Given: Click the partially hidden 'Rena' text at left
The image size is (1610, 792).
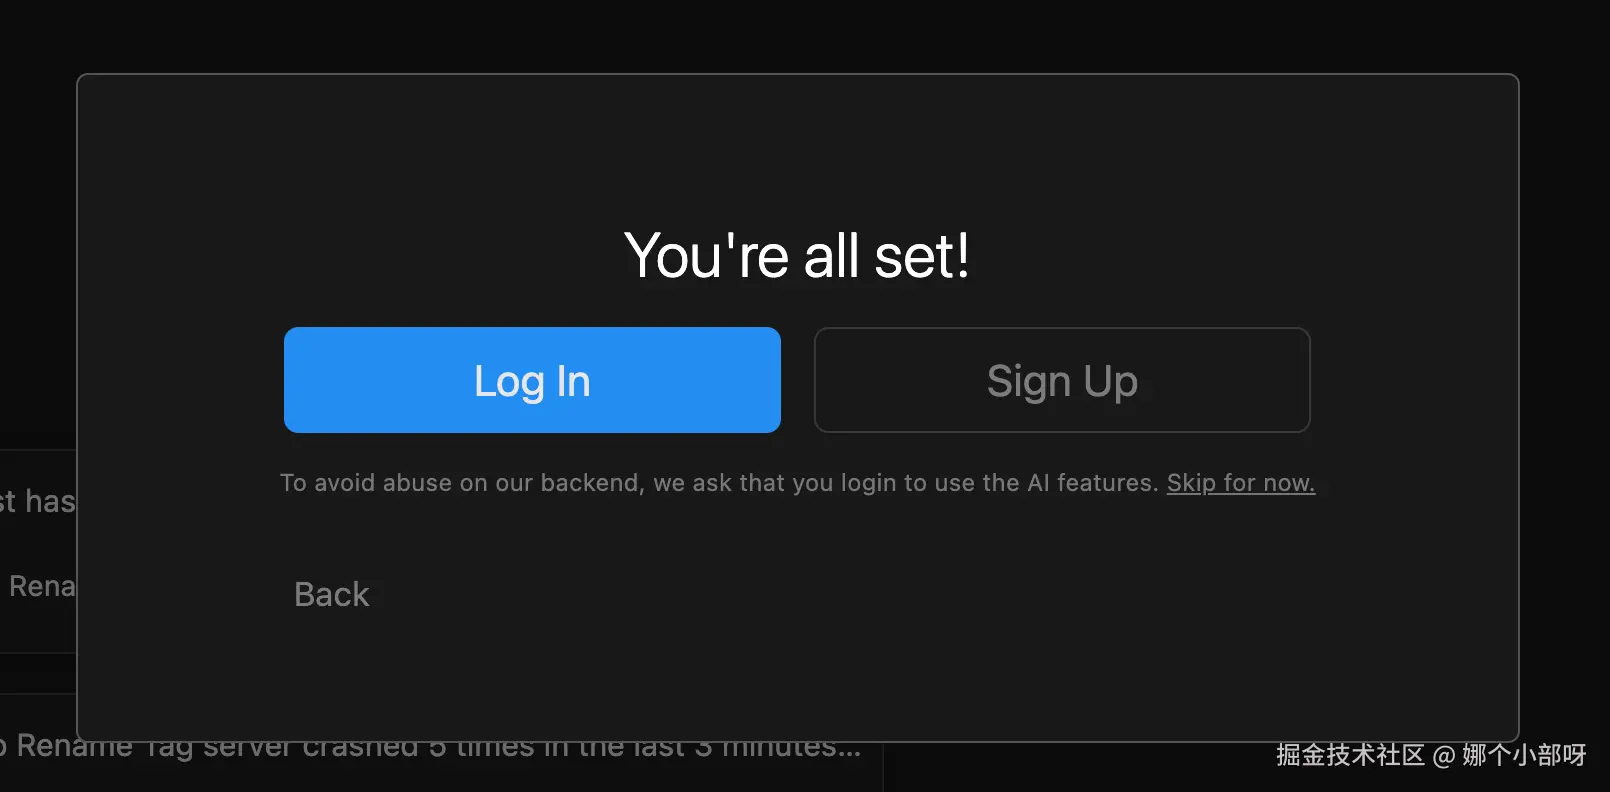Looking at the screenshot, I should tap(41, 586).
